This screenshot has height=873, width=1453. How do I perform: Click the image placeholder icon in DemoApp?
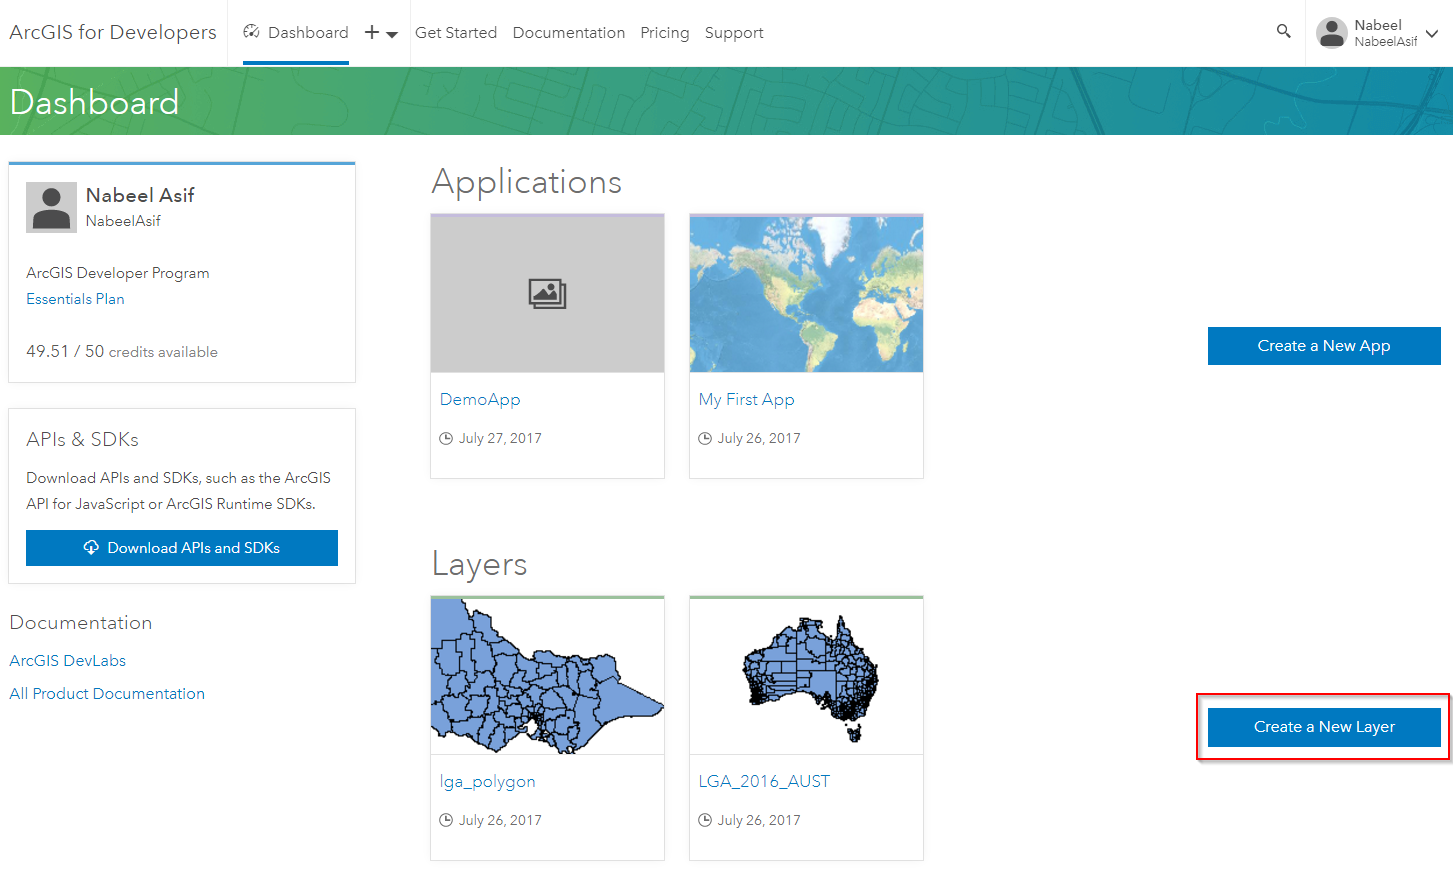[547, 294]
